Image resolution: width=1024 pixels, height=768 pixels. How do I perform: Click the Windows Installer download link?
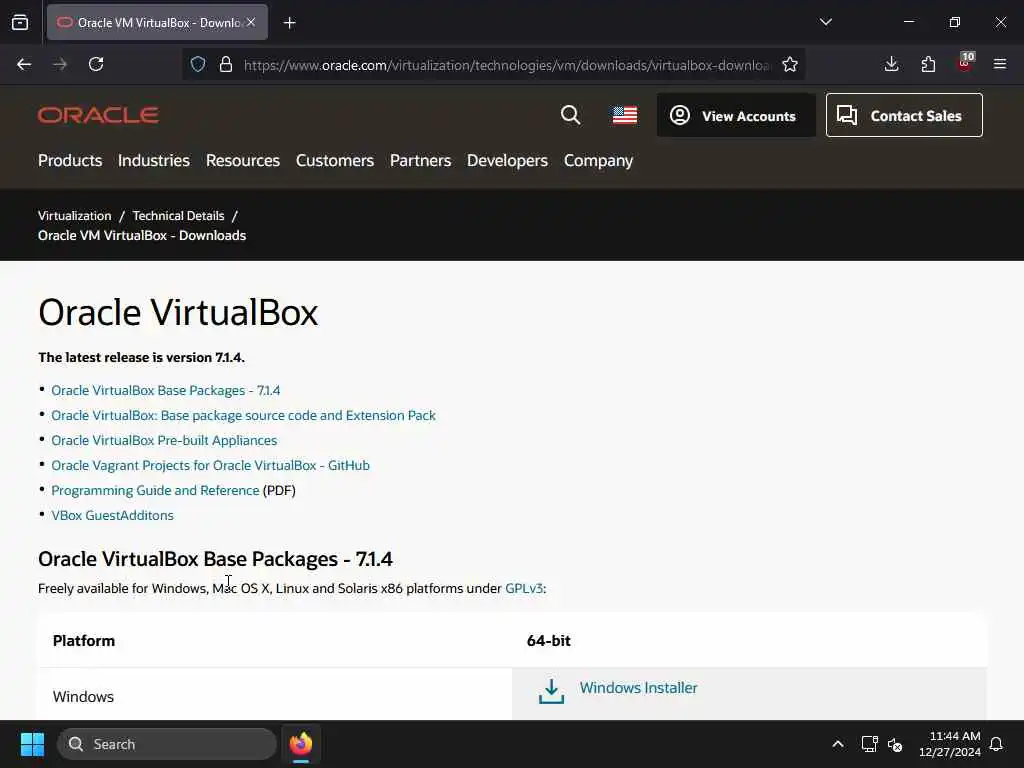pos(638,688)
